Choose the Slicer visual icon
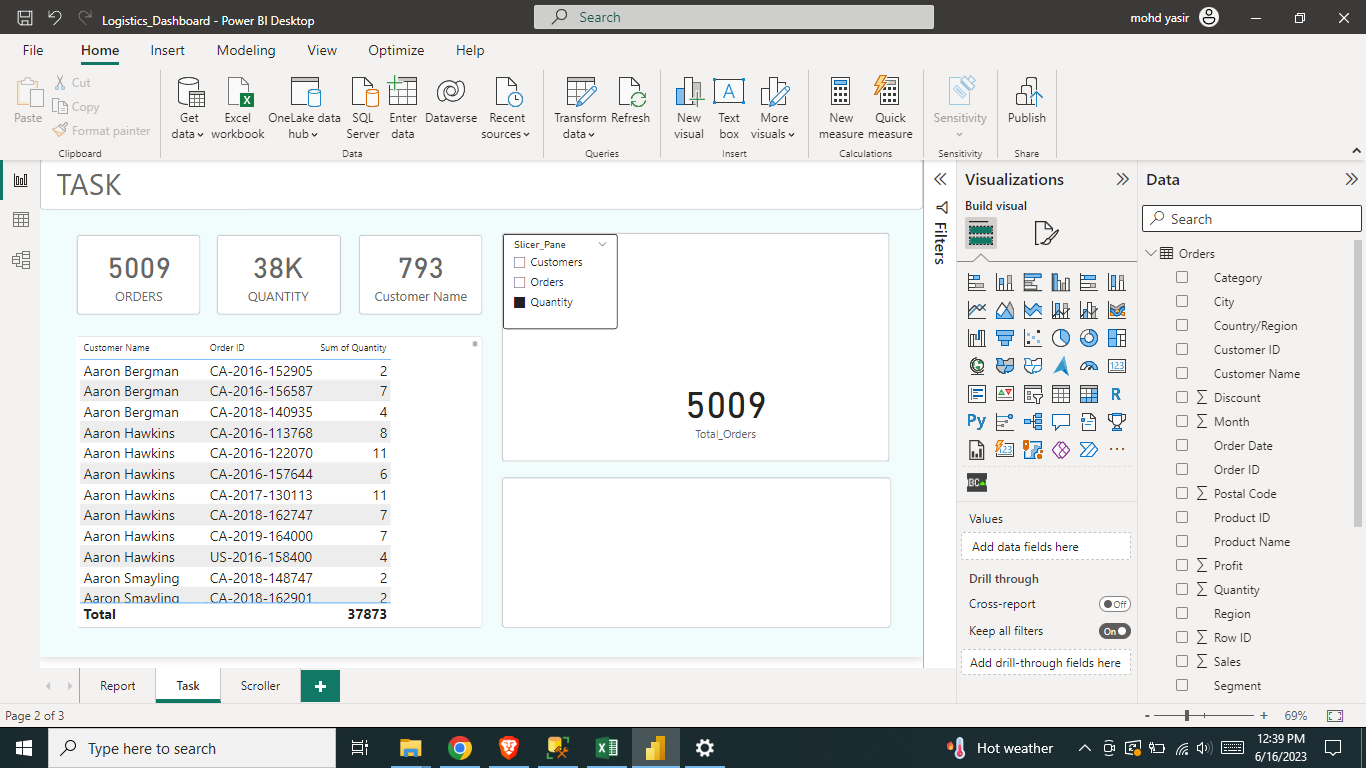 (1033, 394)
